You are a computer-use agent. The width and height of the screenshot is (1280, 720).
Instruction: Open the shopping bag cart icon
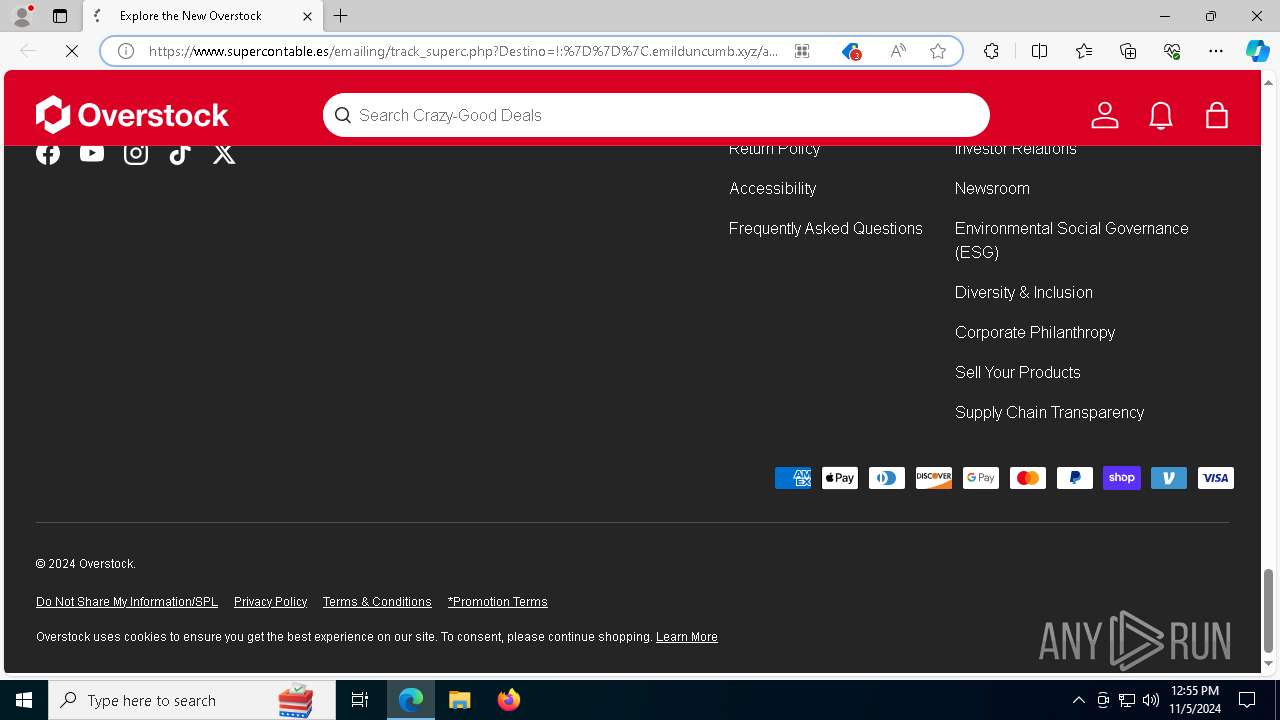1217,115
